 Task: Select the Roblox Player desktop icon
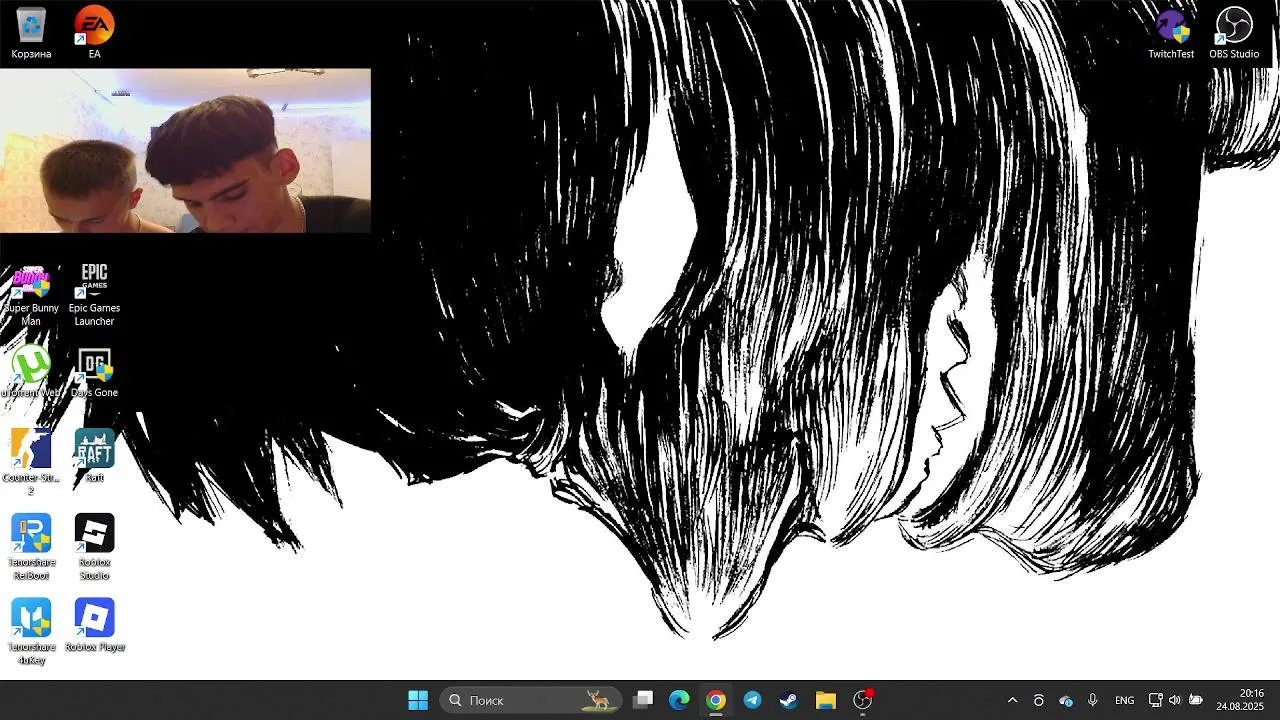coord(94,627)
